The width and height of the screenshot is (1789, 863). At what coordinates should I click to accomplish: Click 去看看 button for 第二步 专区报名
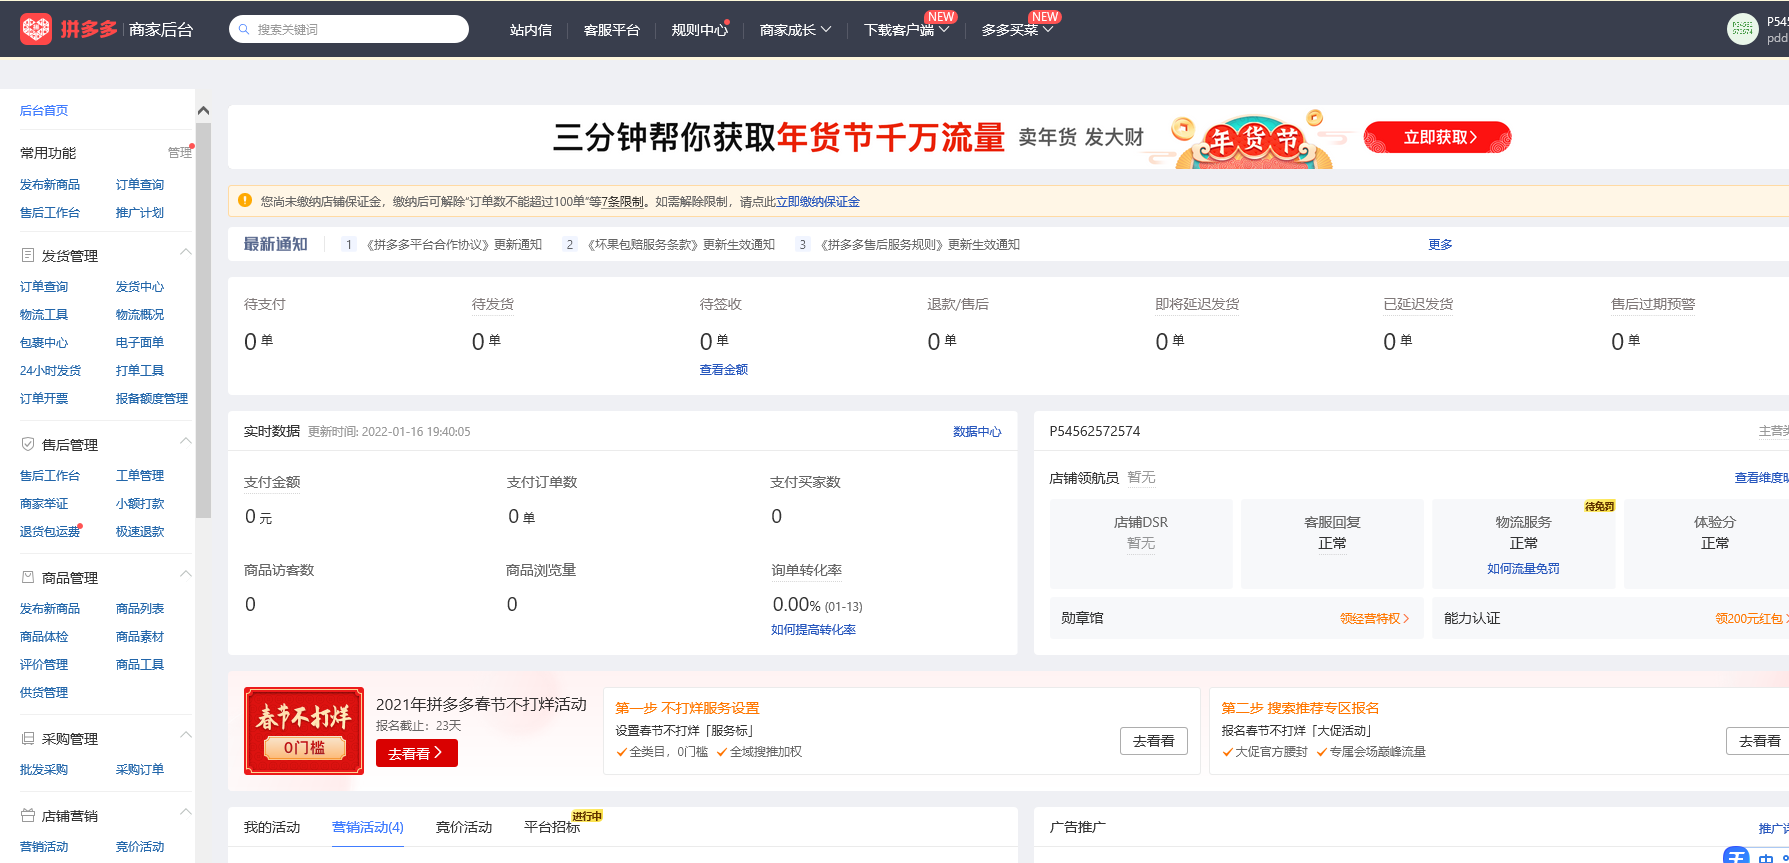1759,741
